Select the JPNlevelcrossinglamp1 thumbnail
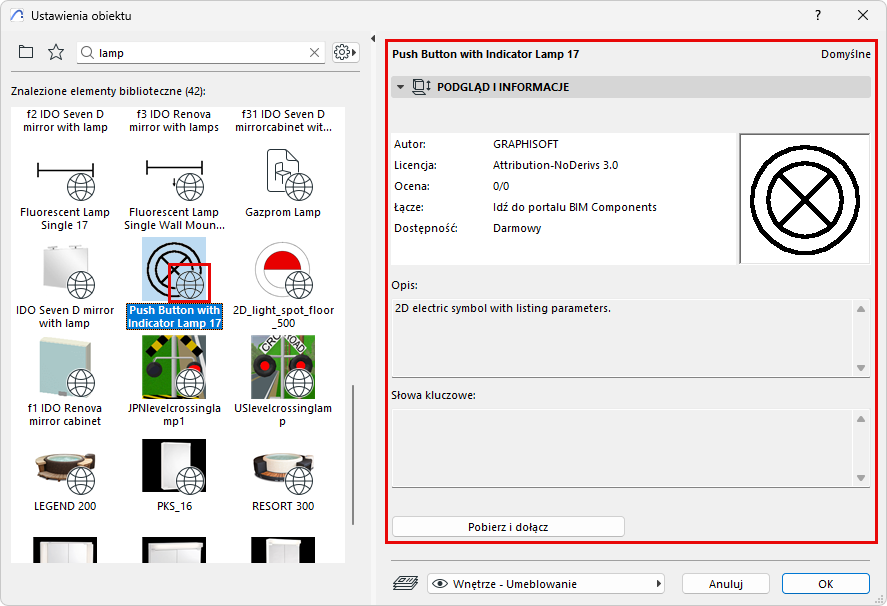 pyautogui.click(x=174, y=367)
